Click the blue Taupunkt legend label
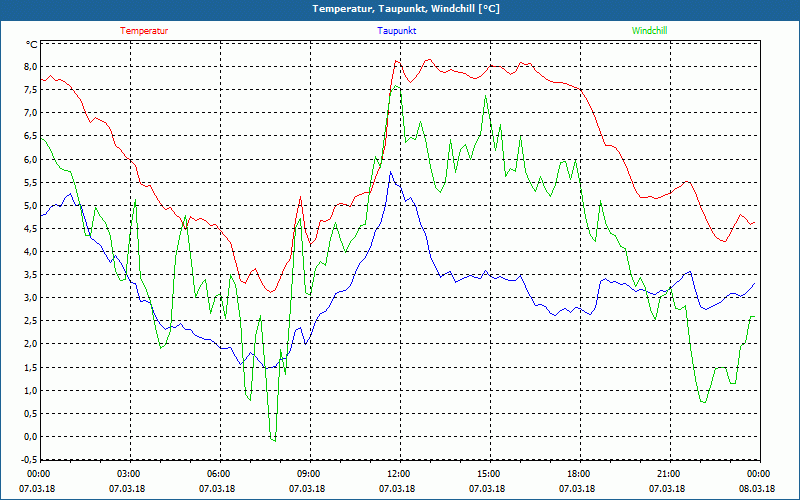This screenshot has width=800, height=500. click(x=396, y=31)
